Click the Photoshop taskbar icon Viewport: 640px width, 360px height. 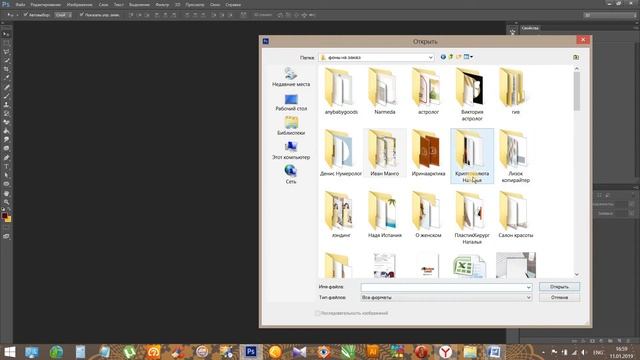[251, 351]
